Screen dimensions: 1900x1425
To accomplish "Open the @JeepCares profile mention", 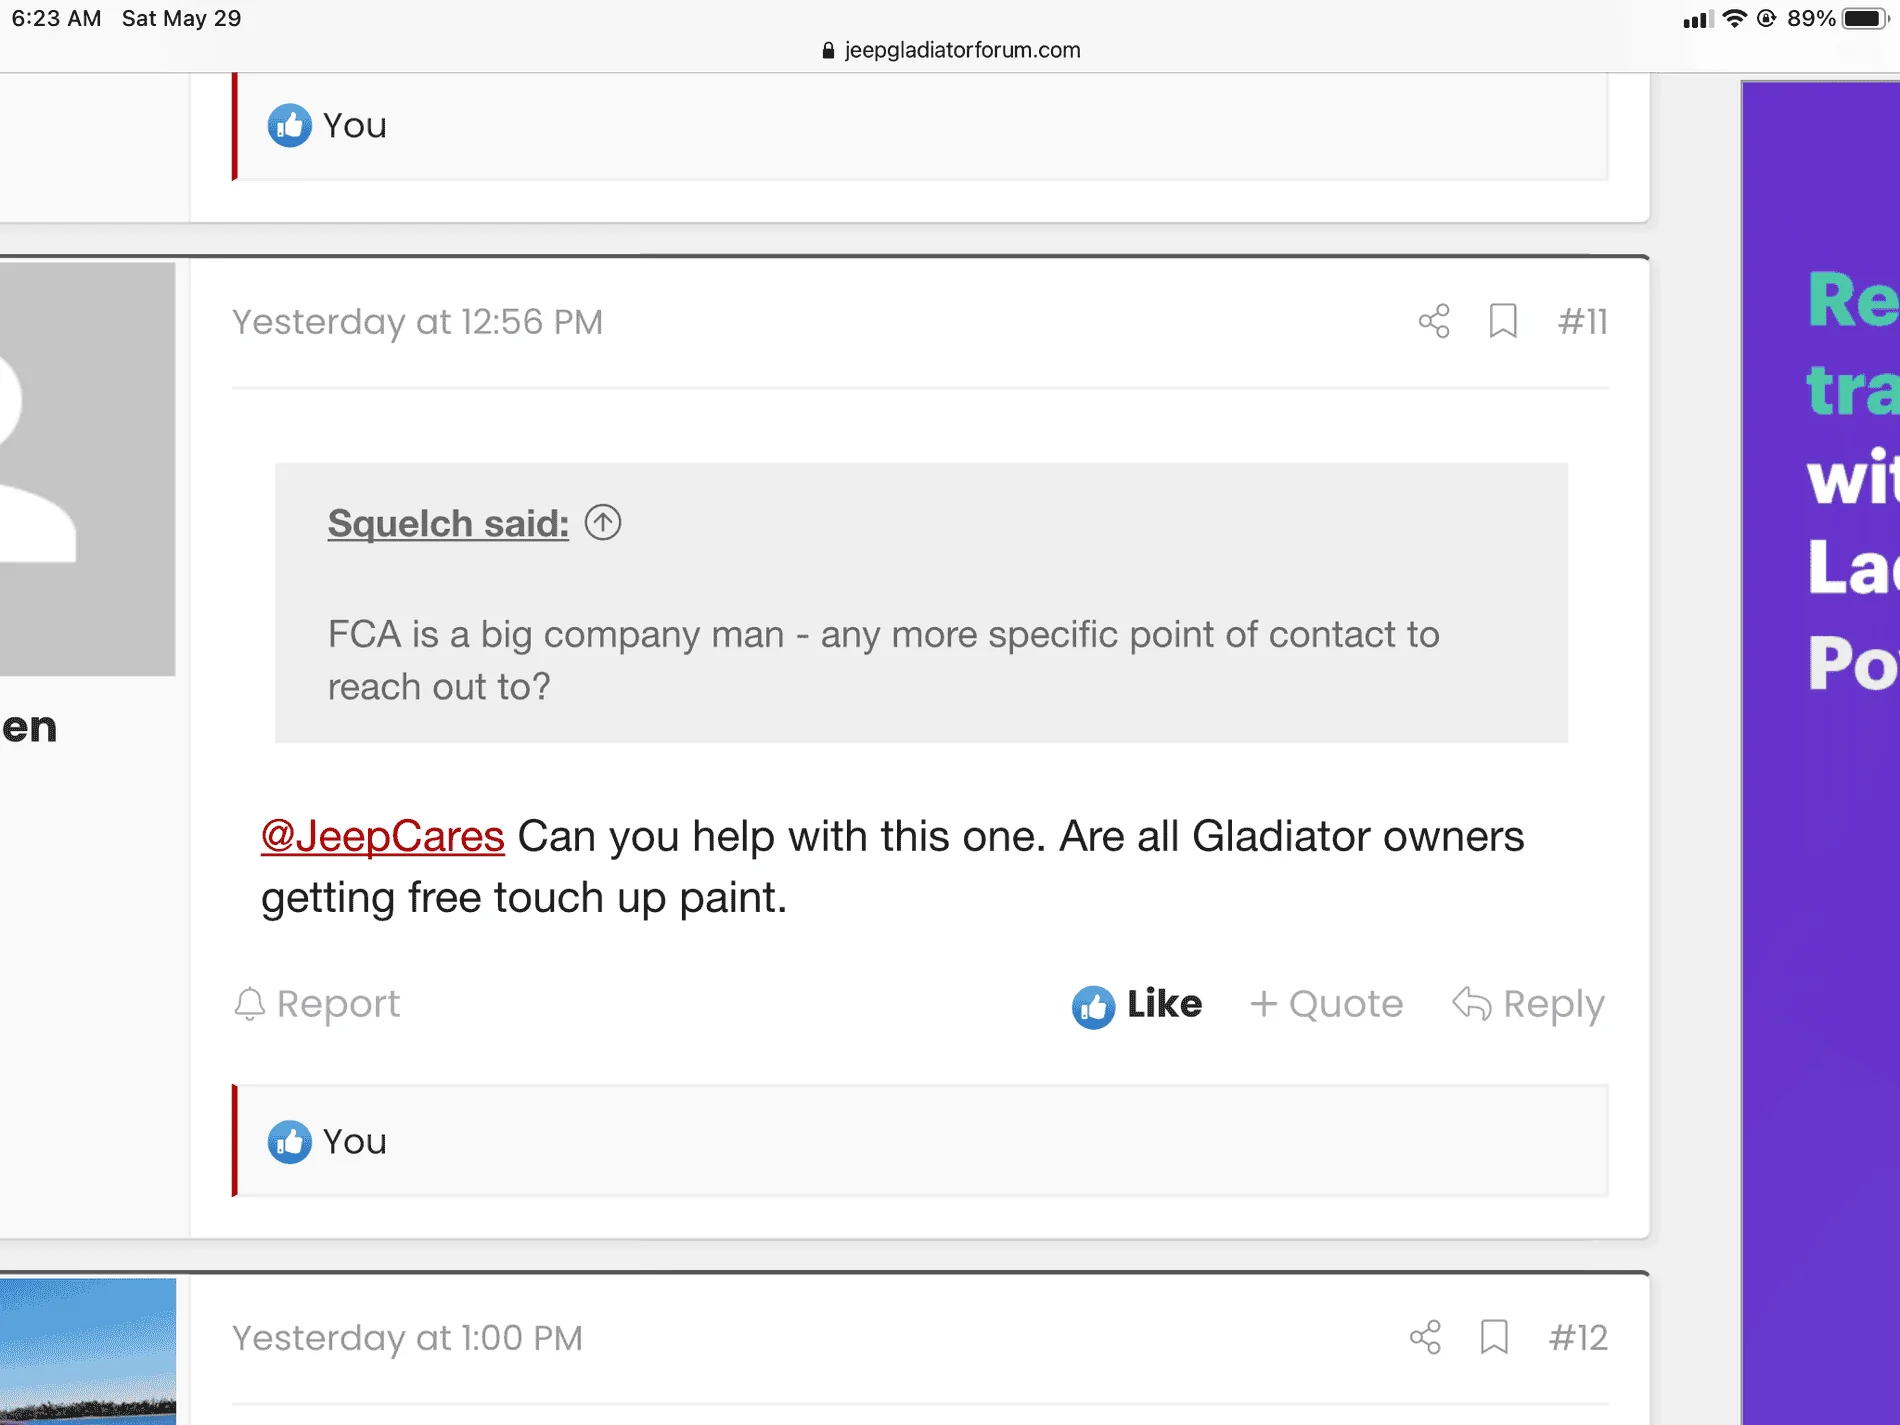I will (x=382, y=836).
